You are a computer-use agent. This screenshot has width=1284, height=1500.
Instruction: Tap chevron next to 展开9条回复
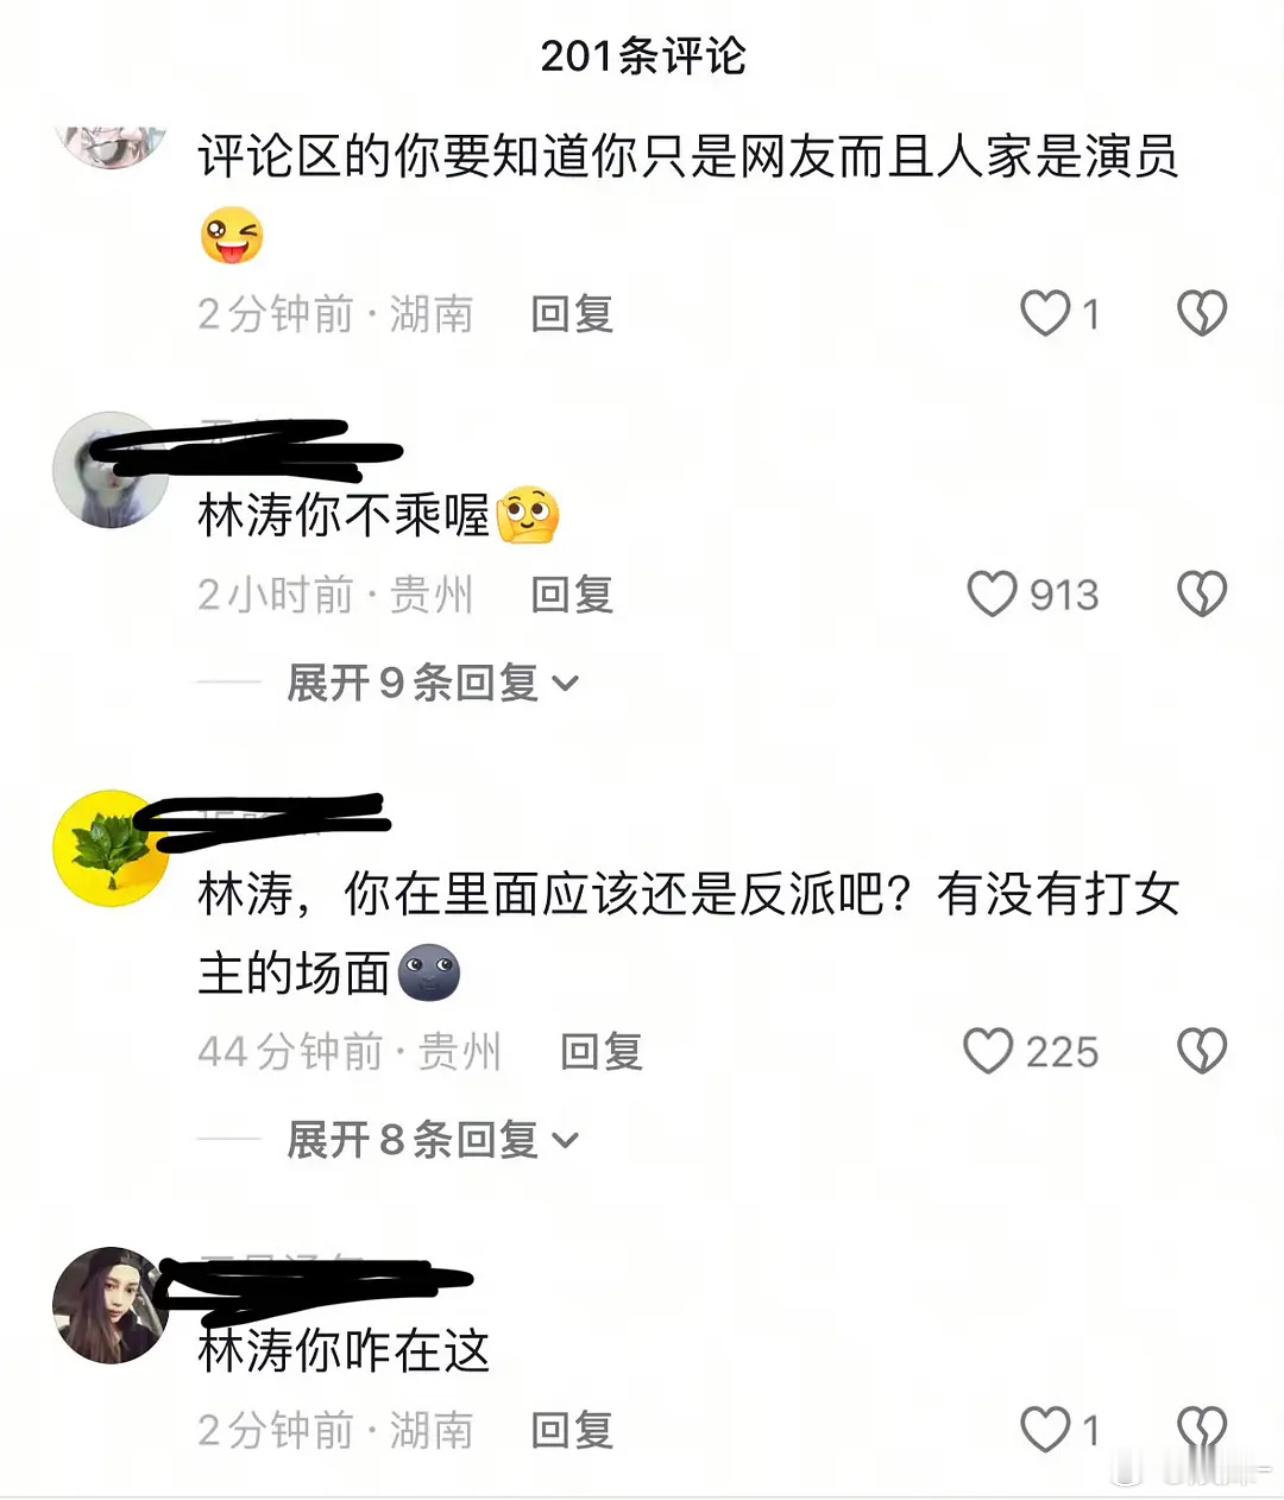pyautogui.click(x=566, y=684)
